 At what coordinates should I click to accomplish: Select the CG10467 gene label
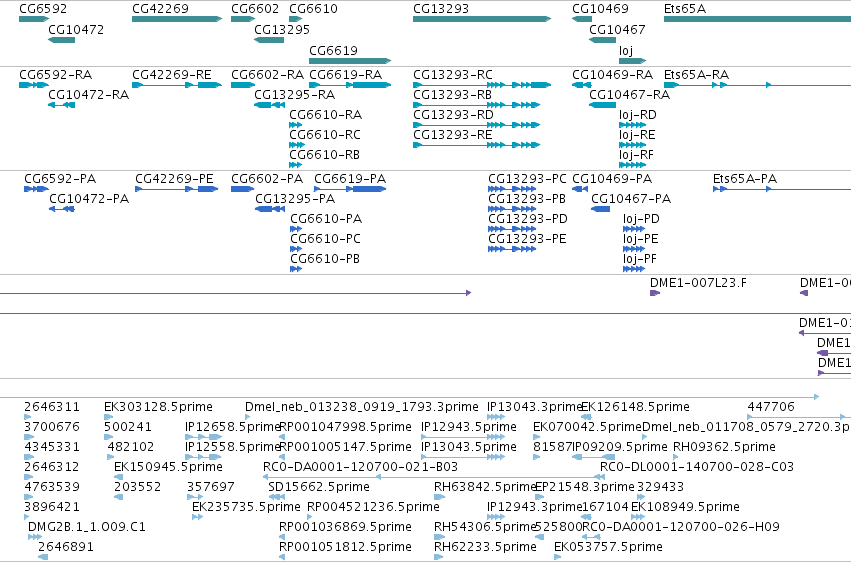[x=617, y=30]
